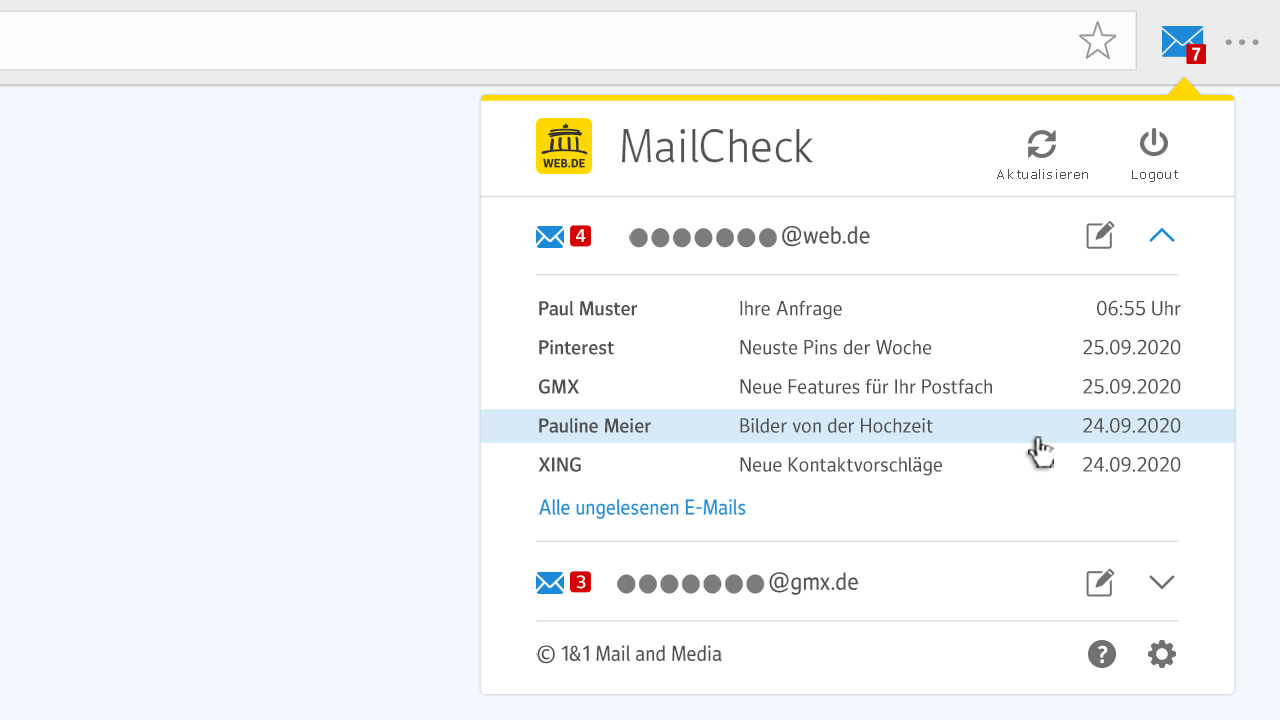Image resolution: width=1280 pixels, height=720 pixels.
Task: Click the MailCheck title text
Action: [x=716, y=147]
